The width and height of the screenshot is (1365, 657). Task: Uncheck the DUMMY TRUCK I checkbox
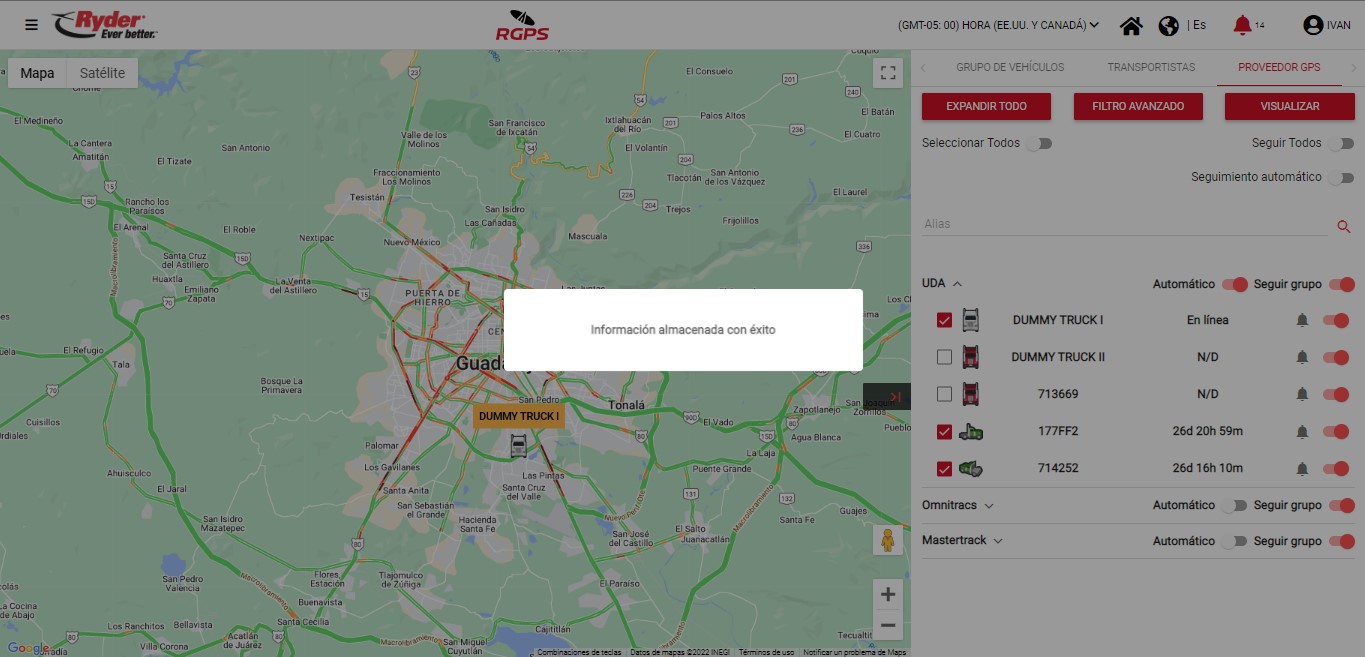tap(944, 321)
